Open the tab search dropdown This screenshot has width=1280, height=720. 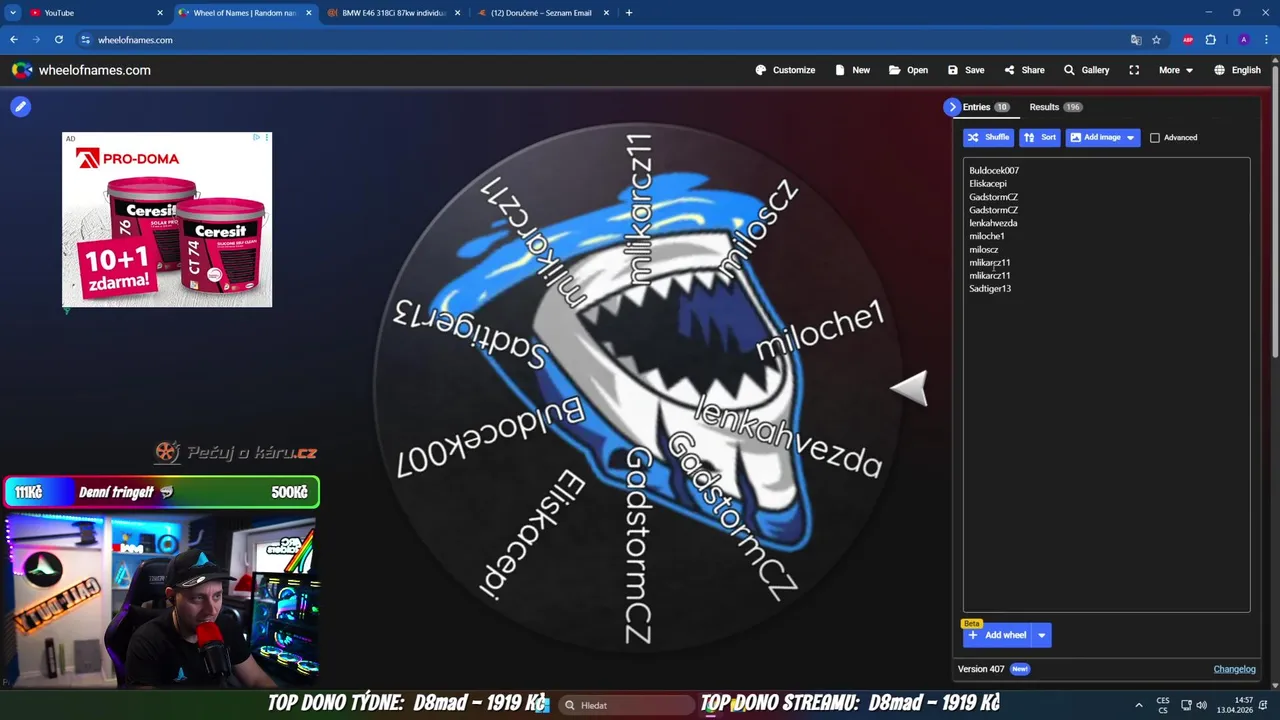(x=12, y=13)
